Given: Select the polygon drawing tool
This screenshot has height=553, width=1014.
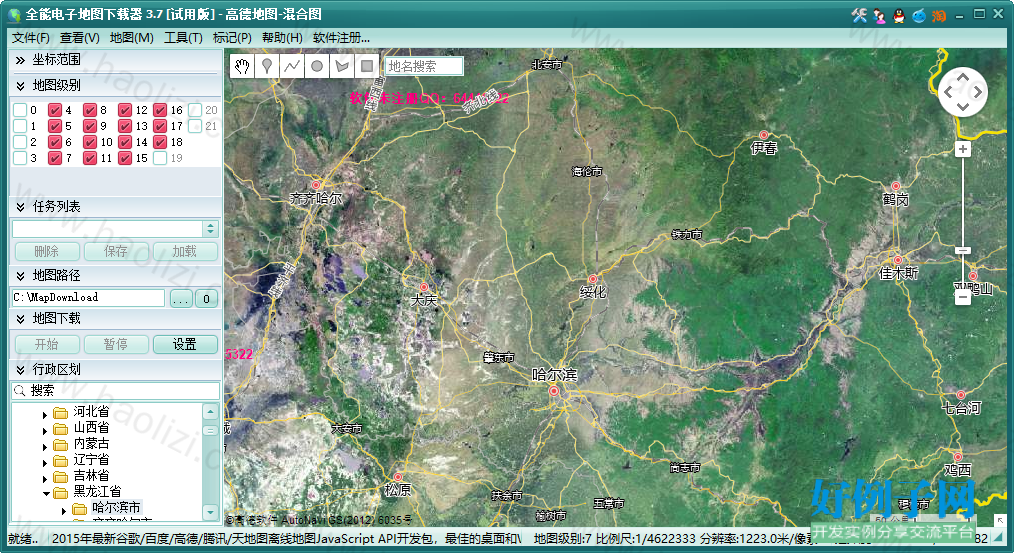Looking at the screenshot, I should pos(341,66).
